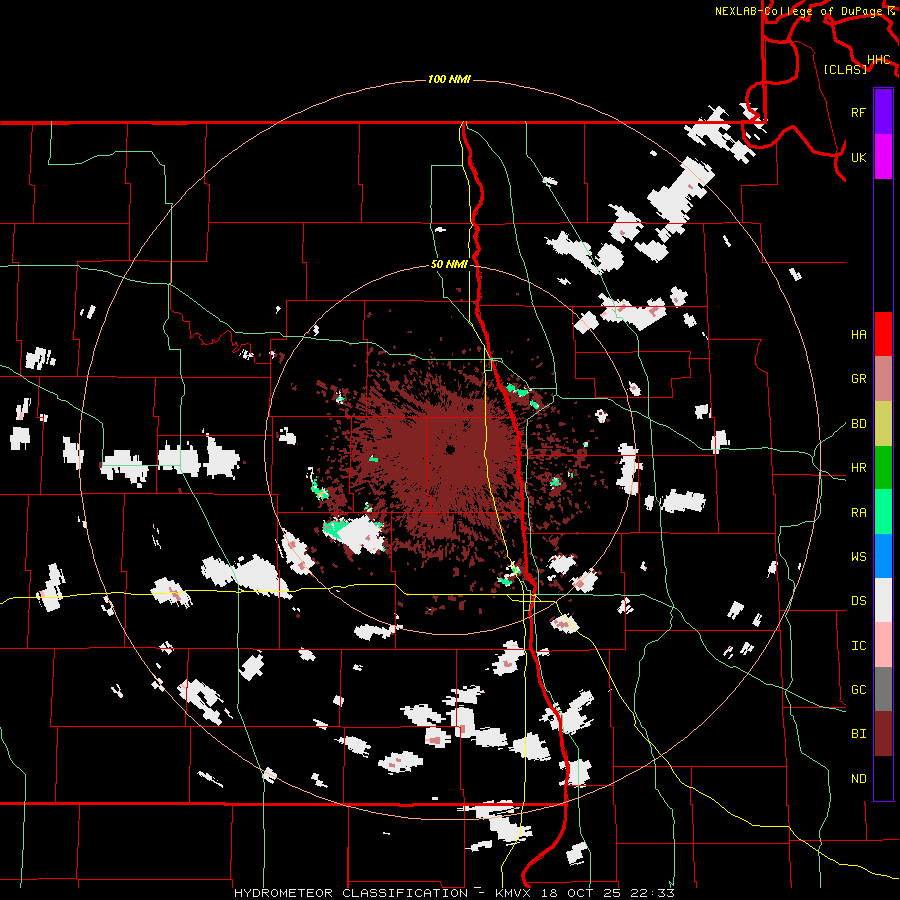The height and width of the screenshot is (900, 900).
Task: Click the RA light green legend swatch
Action: [x=883, y=512]
